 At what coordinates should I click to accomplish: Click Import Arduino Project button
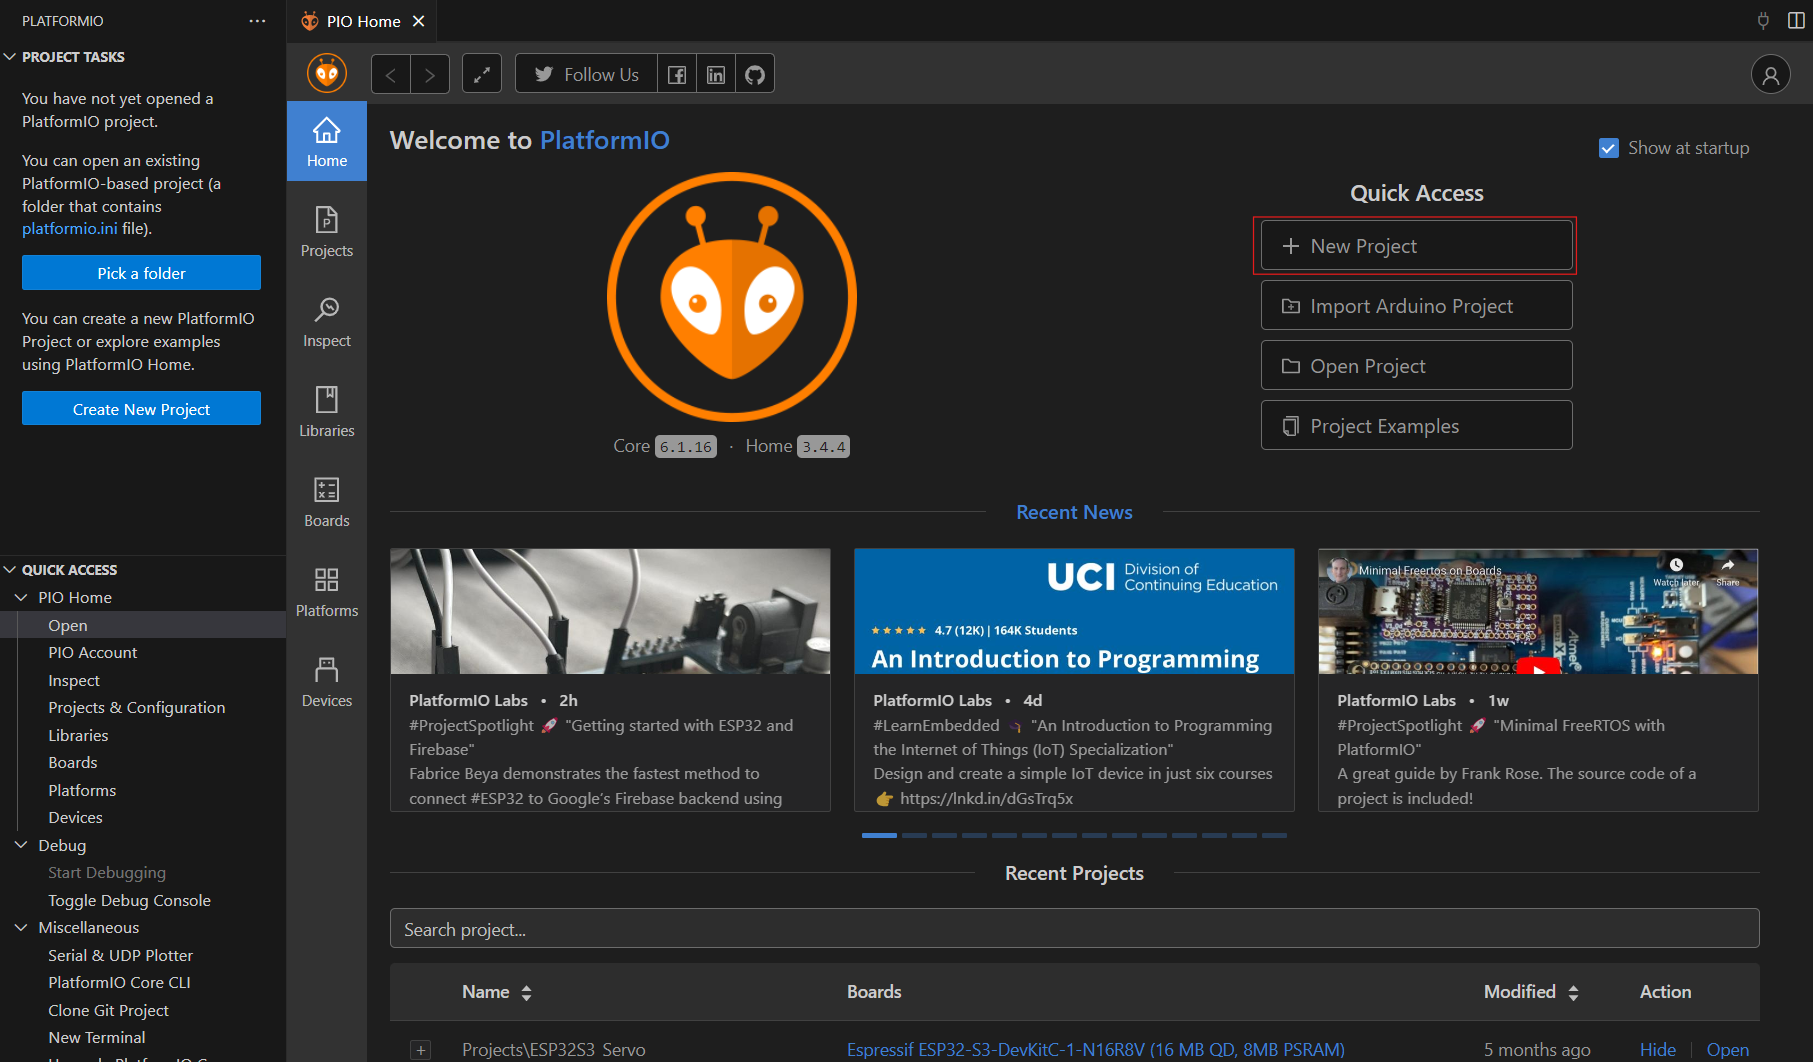[x=1416, y=306]
